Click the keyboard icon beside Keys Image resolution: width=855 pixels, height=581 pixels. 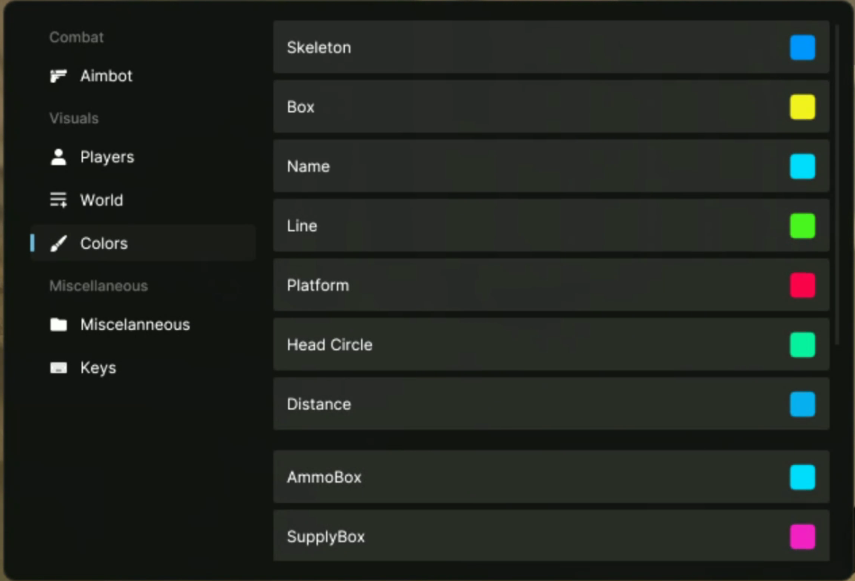58,368
